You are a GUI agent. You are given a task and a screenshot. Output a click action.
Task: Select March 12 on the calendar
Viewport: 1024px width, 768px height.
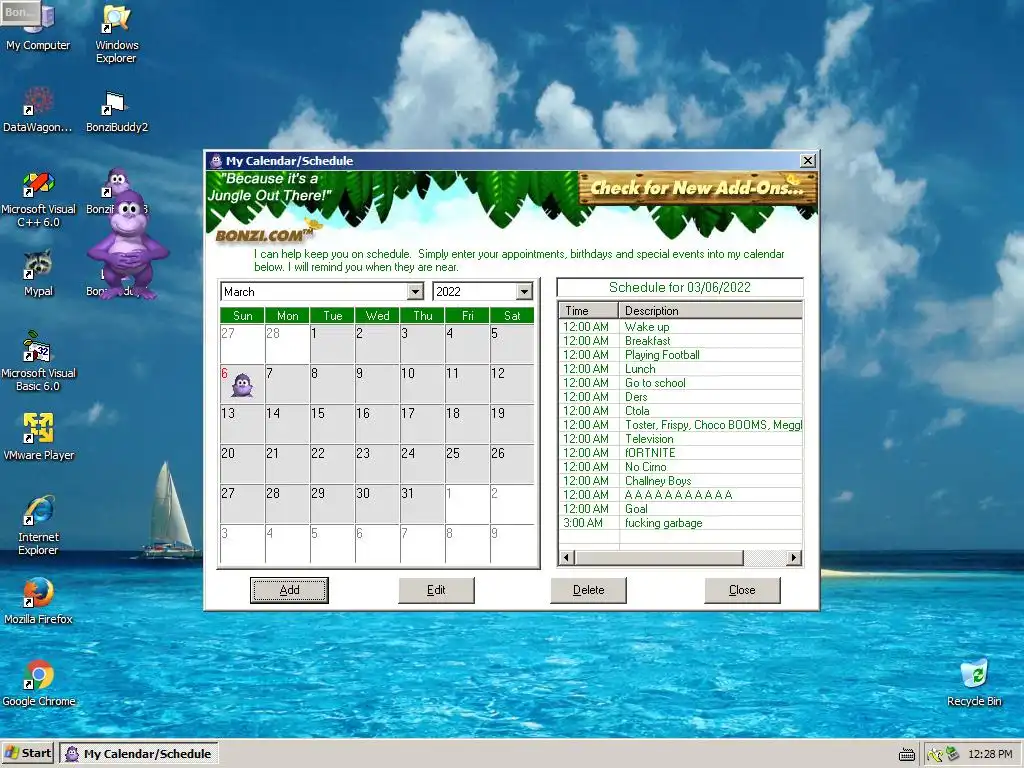coord(512,384)
